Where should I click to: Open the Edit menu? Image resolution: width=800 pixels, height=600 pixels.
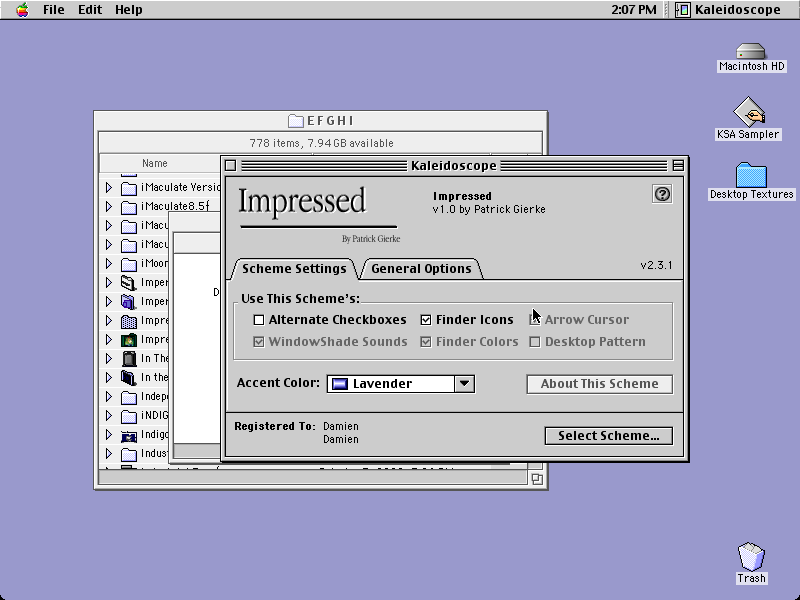[x=90, y=10]
